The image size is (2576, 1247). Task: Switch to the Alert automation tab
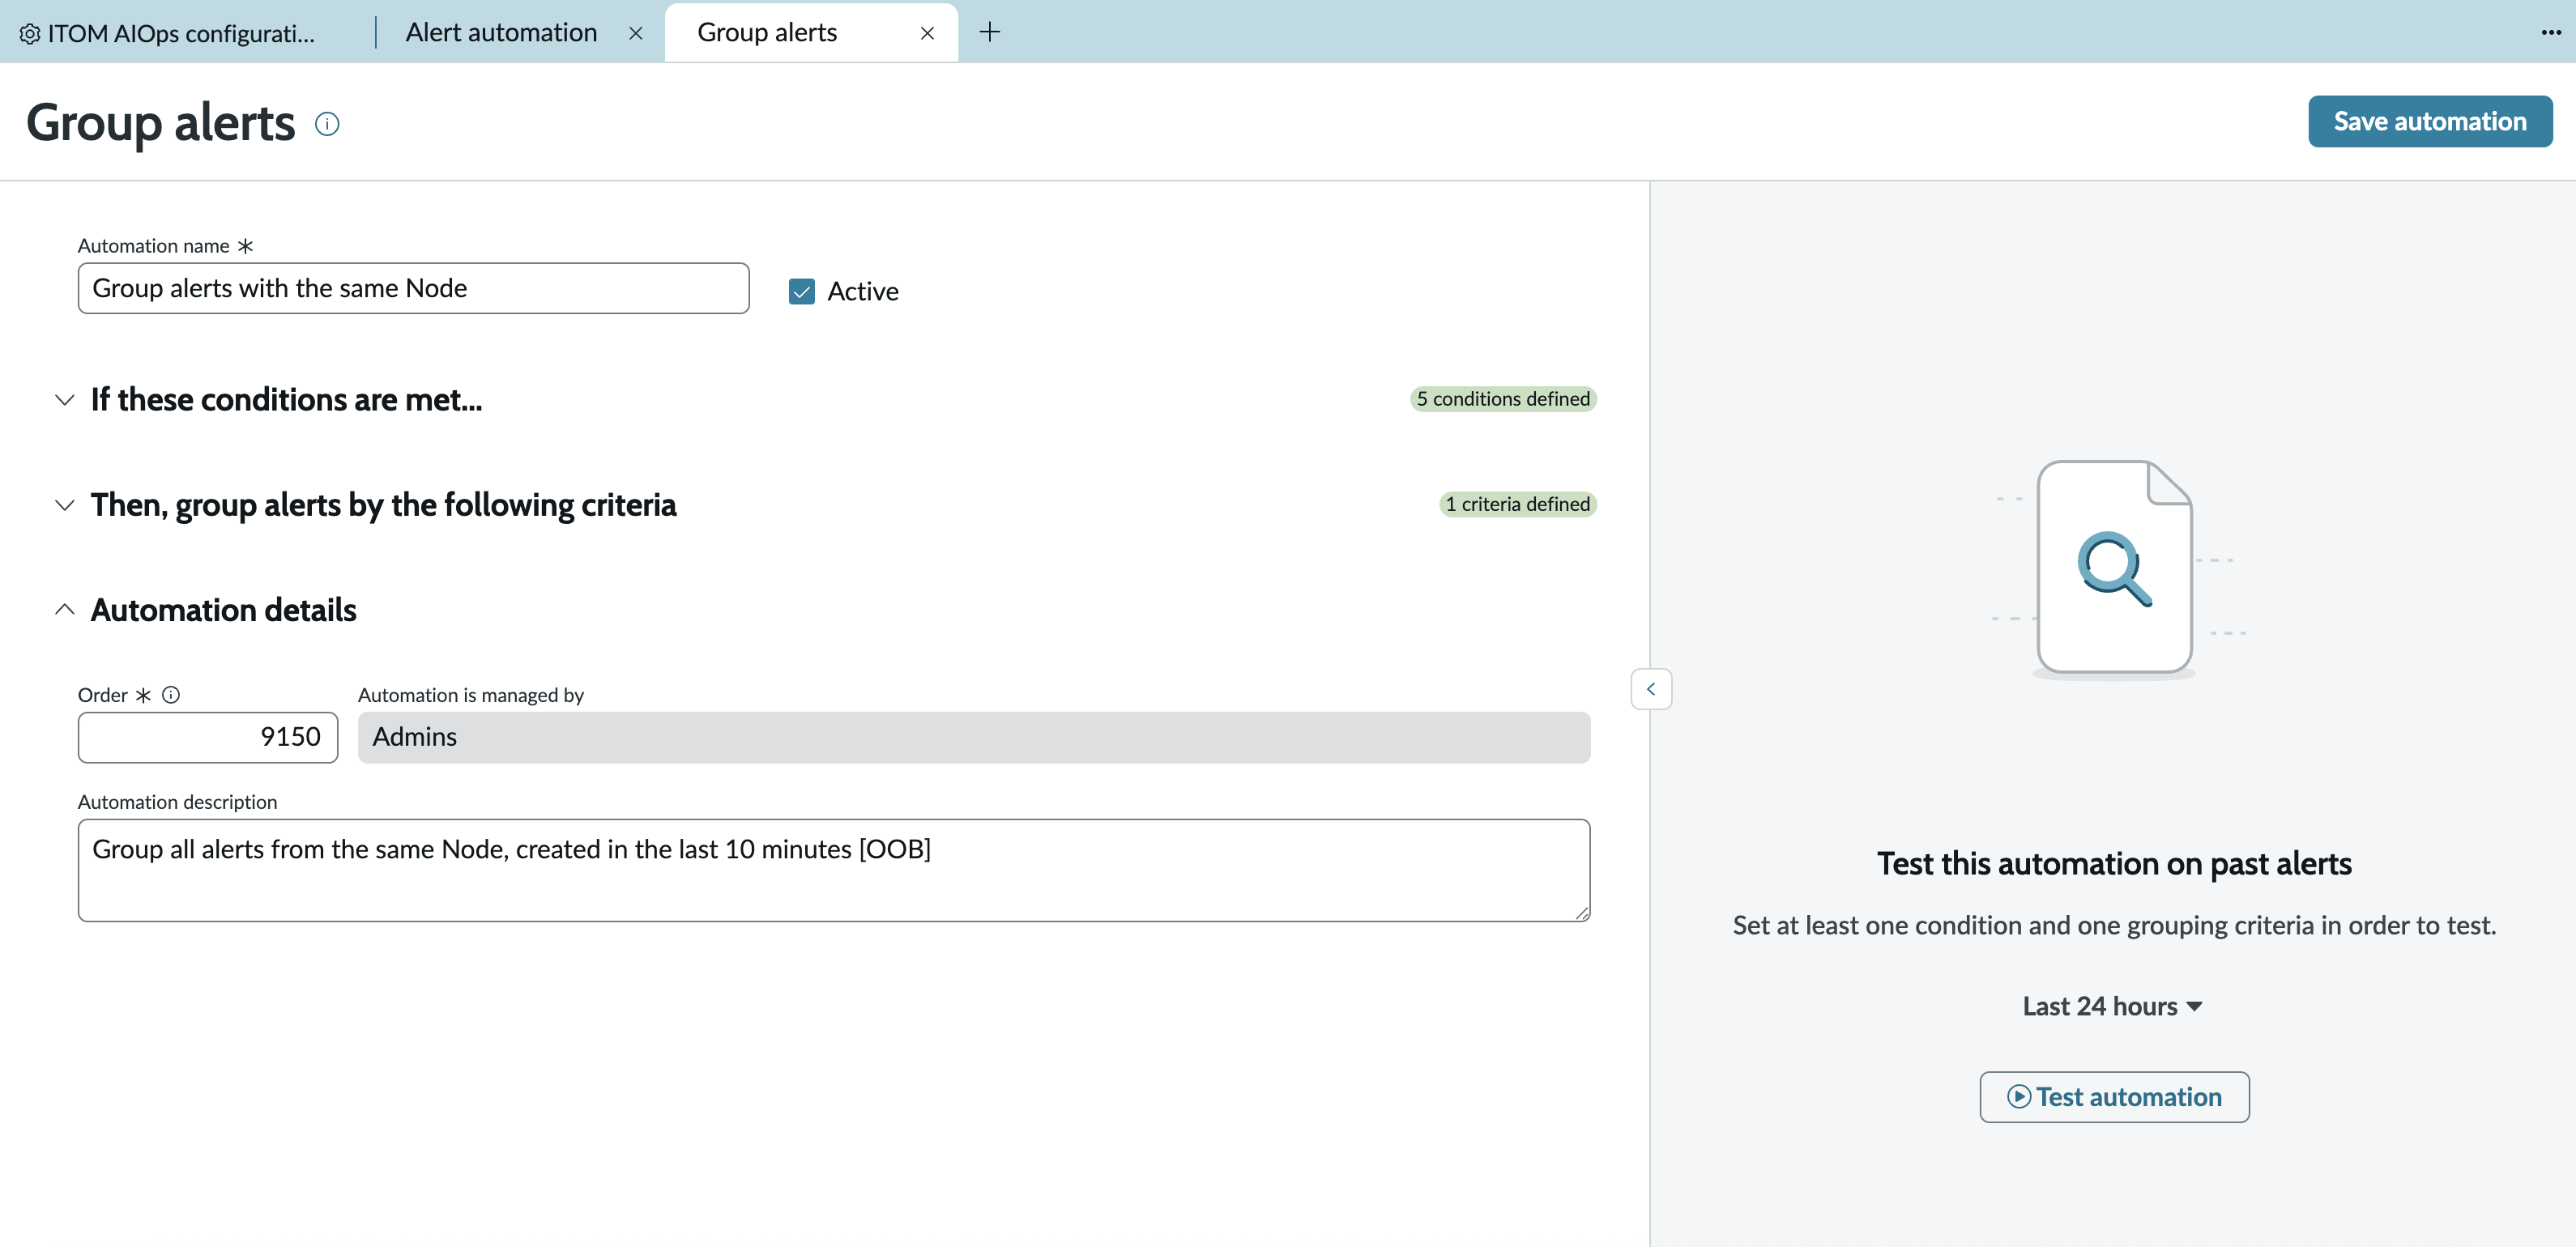pyautogui.click(x=501, y=33)
